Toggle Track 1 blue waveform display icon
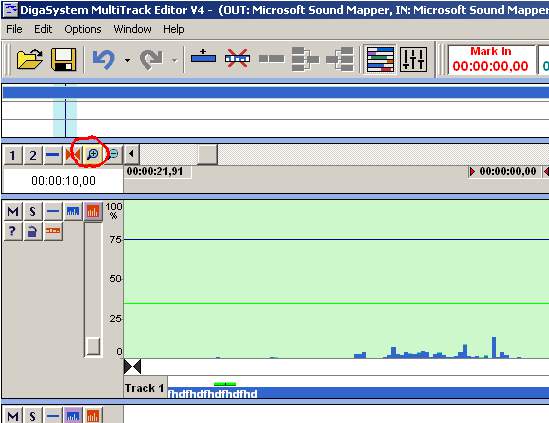The image size is (549, 423). [73, 211]
